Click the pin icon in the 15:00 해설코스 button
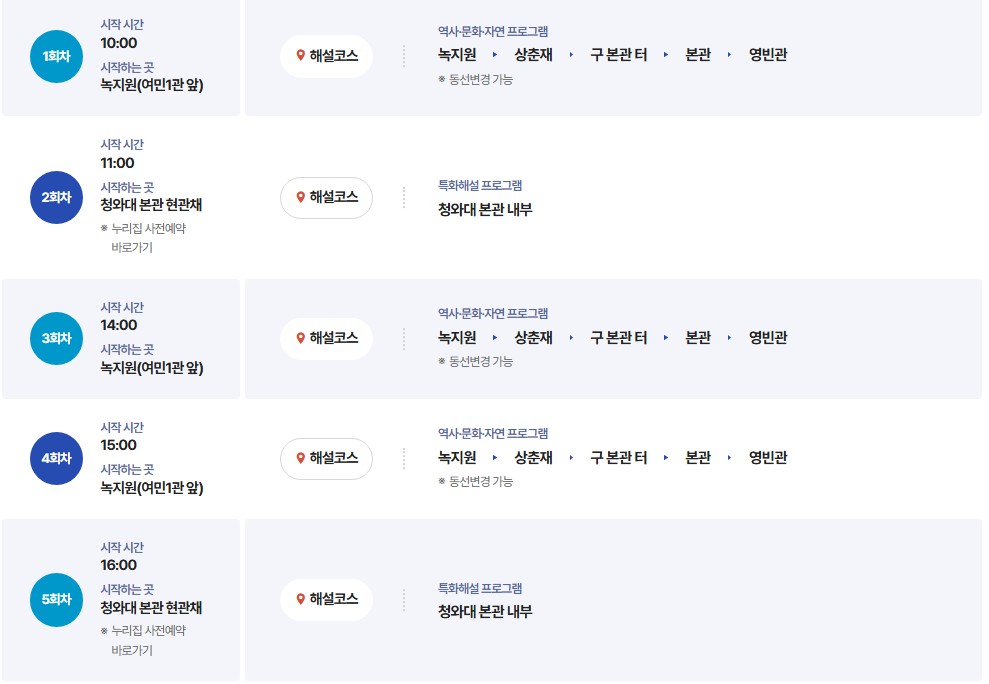The image size is (989, 684). tap(298, 458)
